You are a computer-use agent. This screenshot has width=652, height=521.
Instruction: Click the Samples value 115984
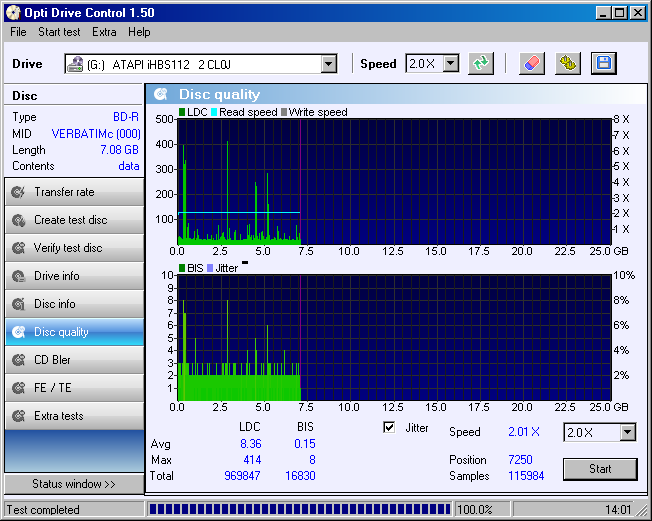526,475
